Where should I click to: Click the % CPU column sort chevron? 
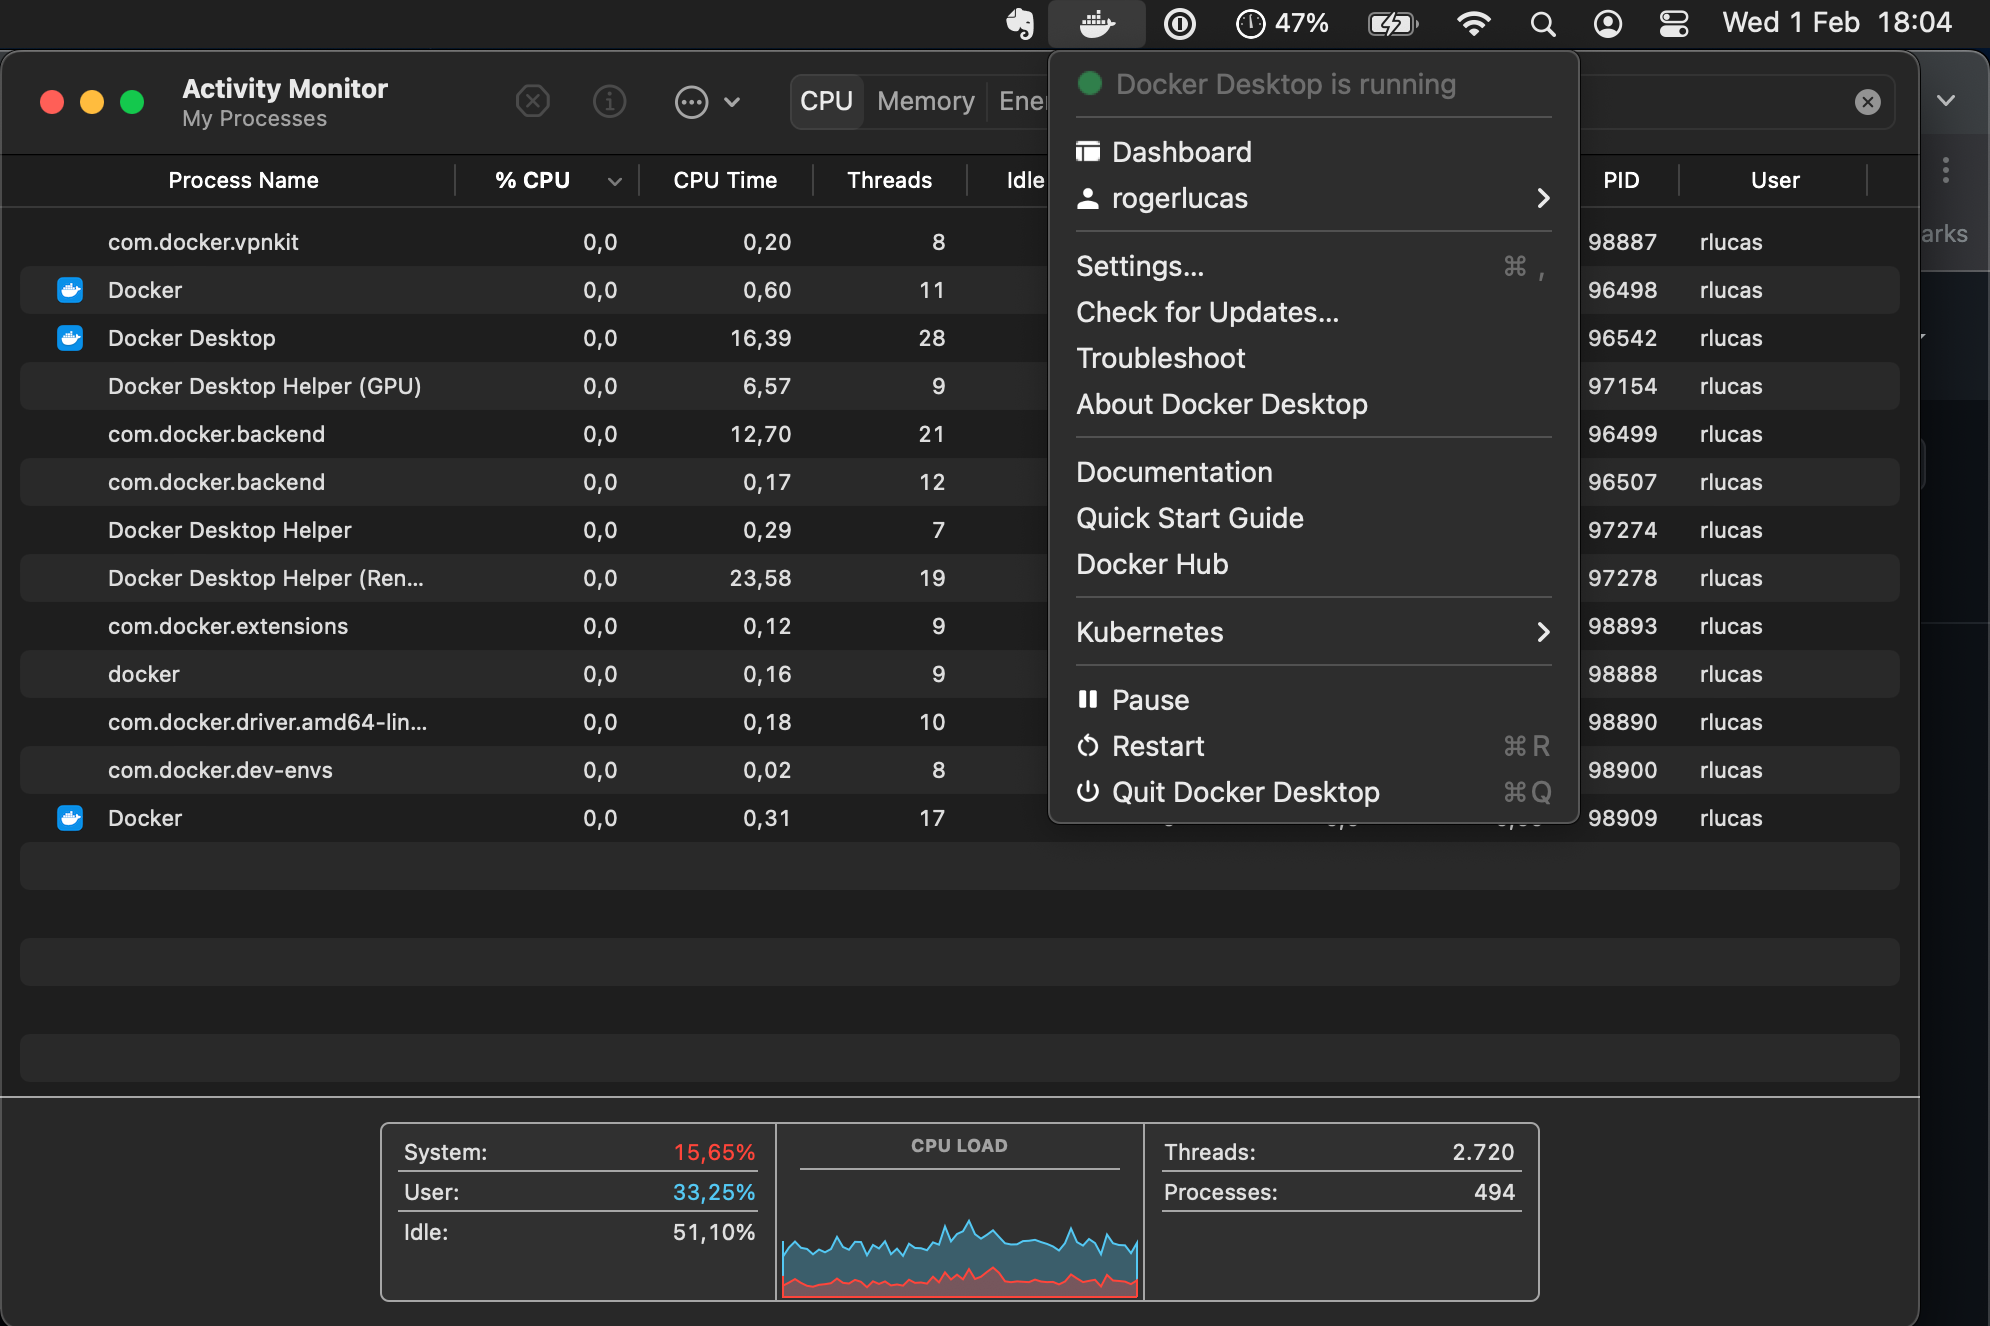coord(614,181)
